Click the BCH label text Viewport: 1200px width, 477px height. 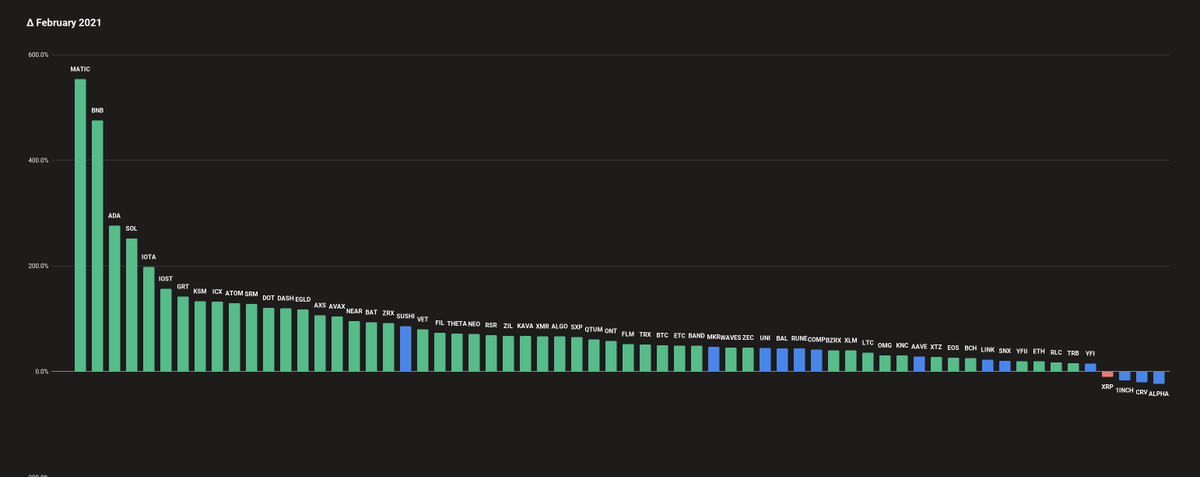970,349
